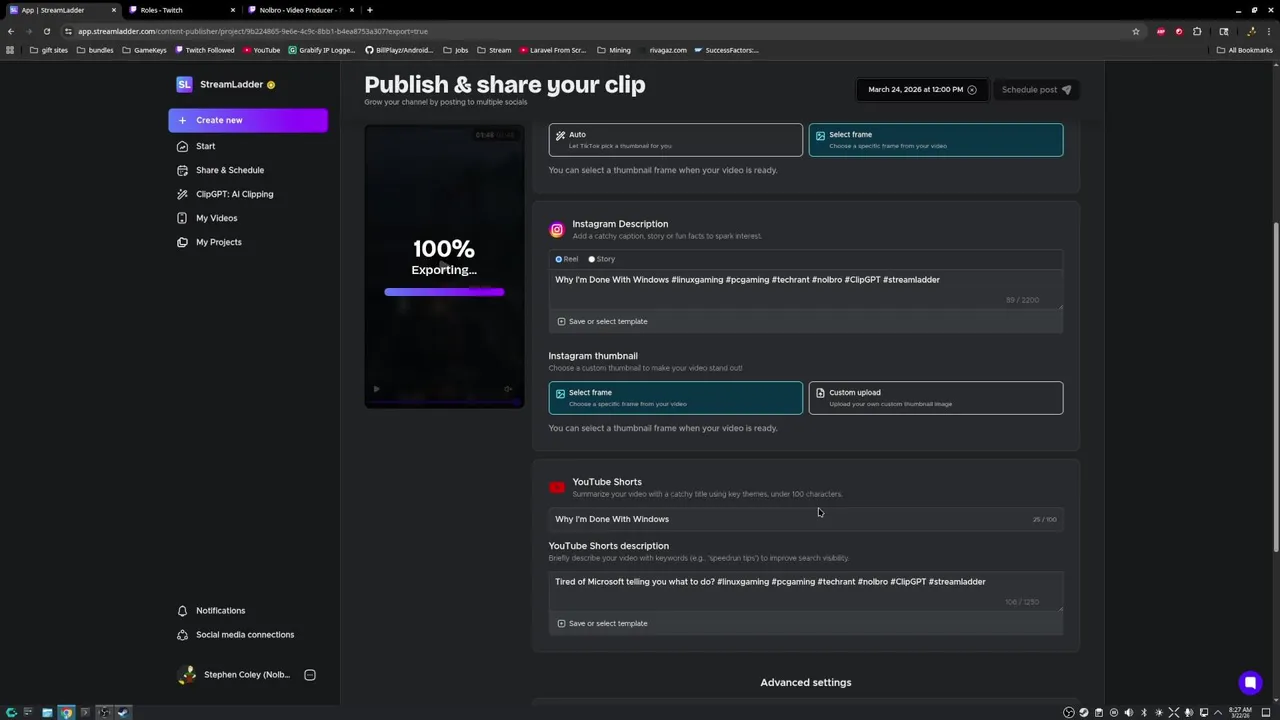The width and height of the screenshot is (1280, 720).
Task: Switch to Nolbro - Video Producer tab
Action: pyautogui.click(x=300, y=10)
